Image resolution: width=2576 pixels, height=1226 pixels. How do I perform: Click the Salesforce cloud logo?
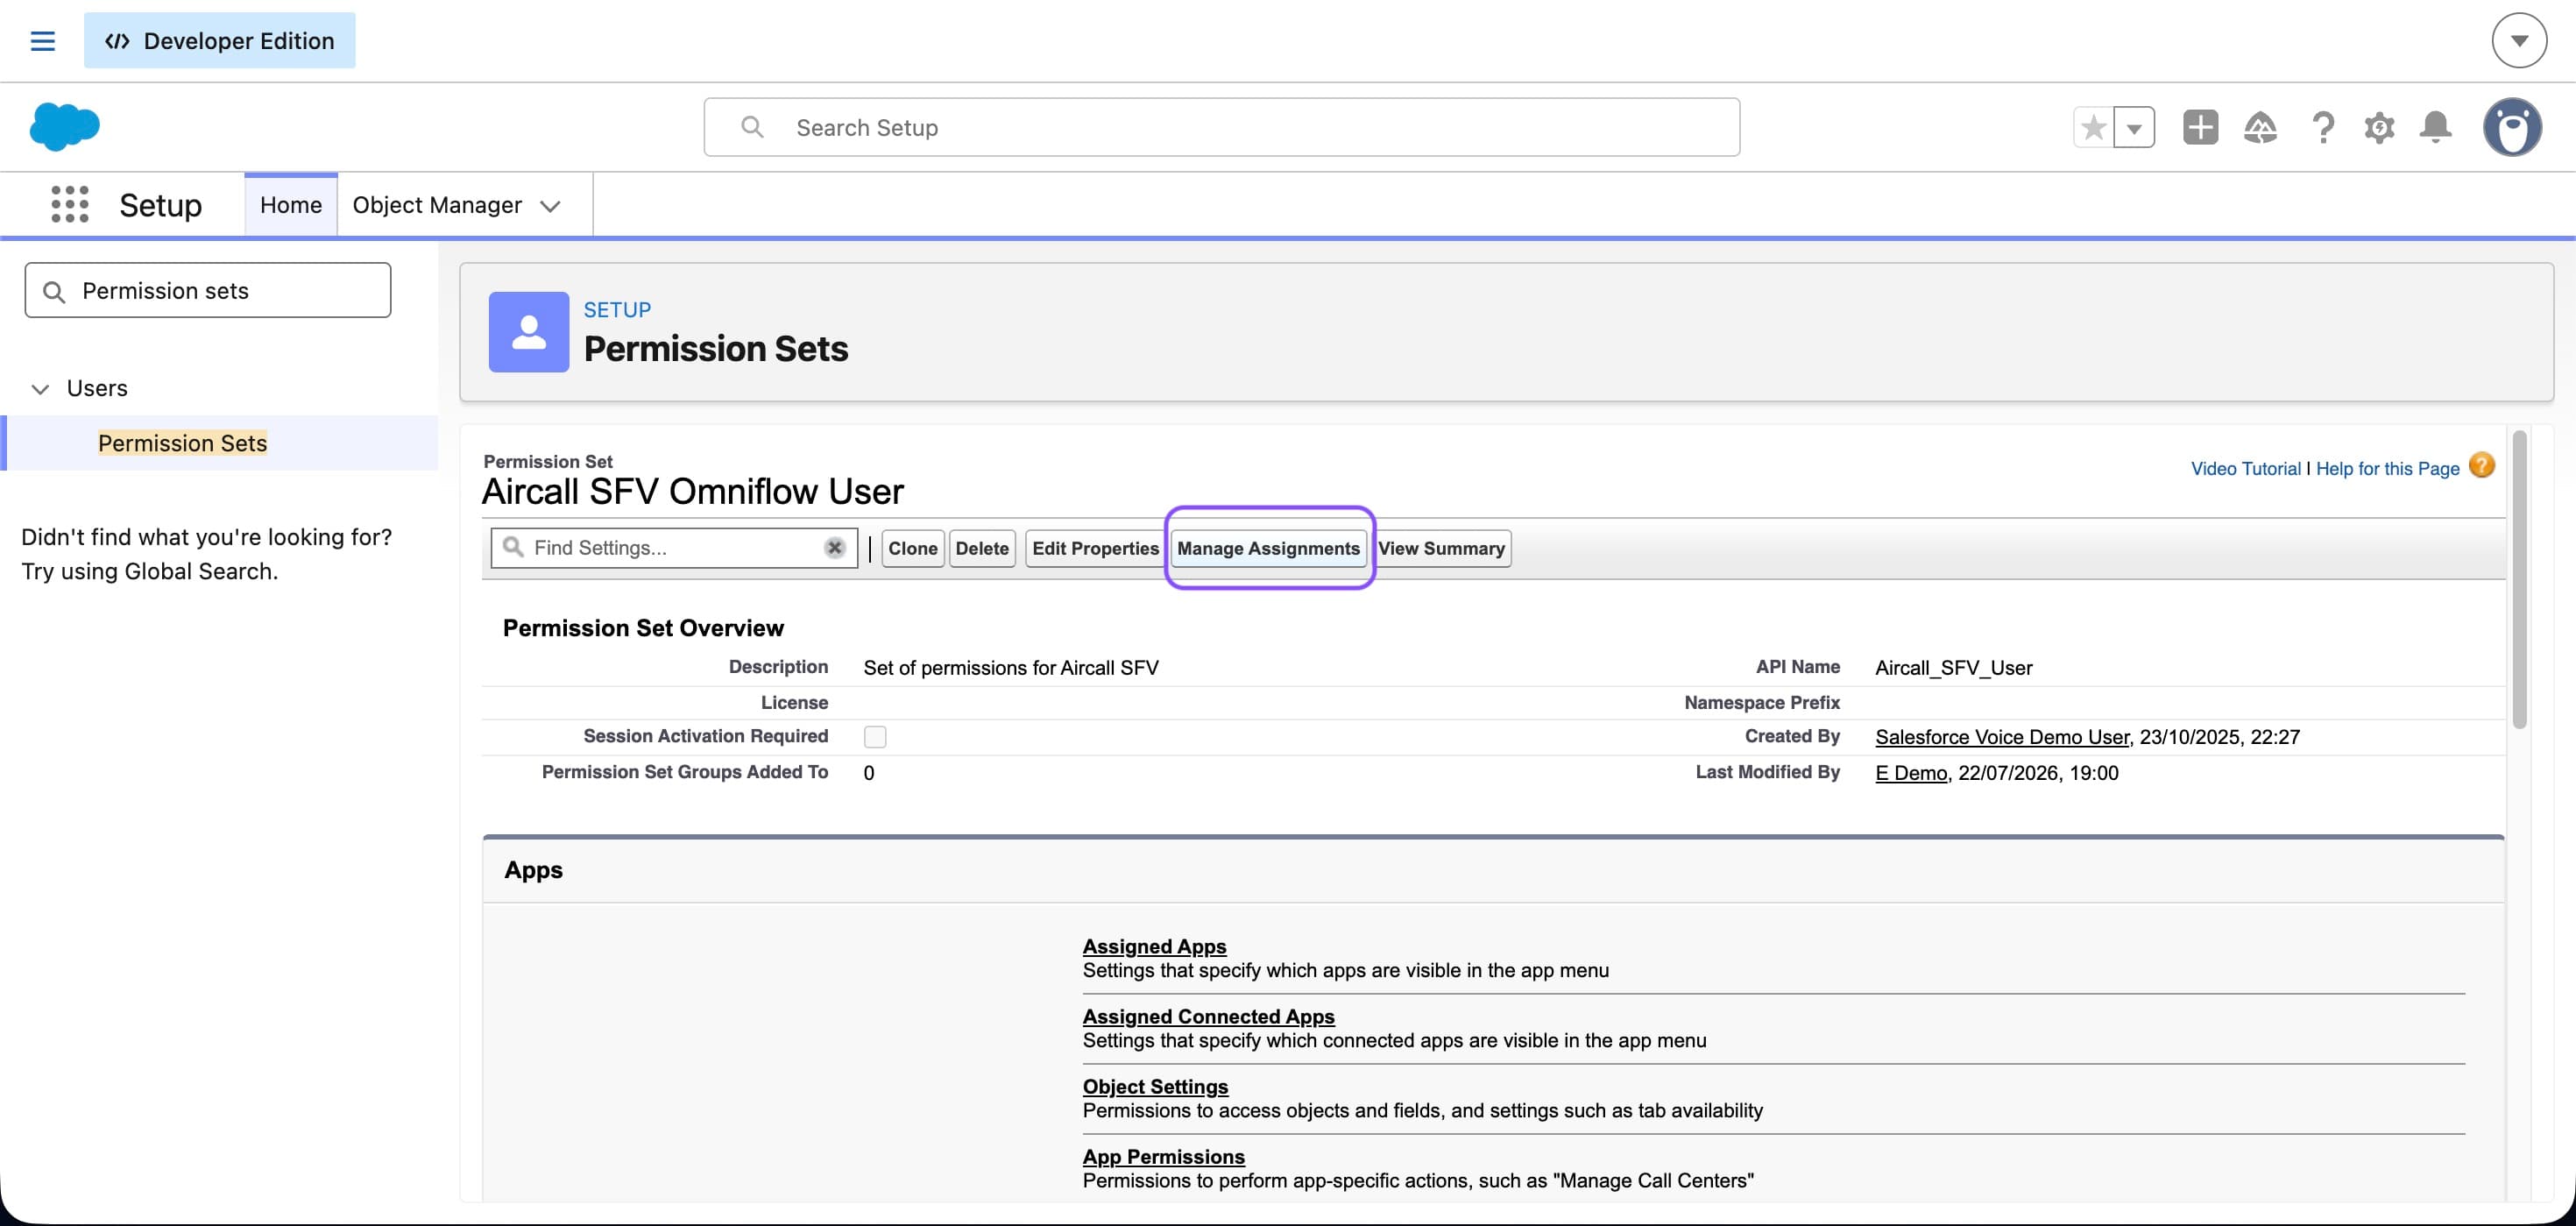[x=65, y=127]
